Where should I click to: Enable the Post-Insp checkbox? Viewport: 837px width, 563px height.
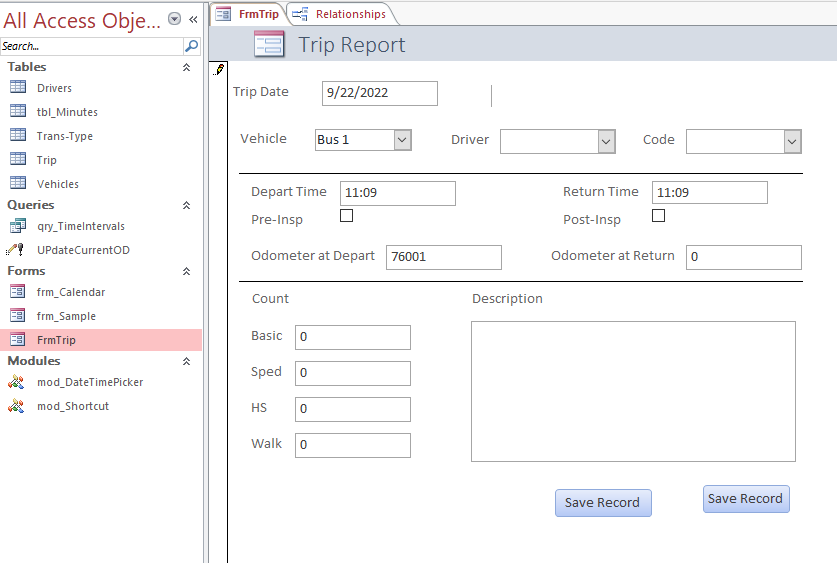pos(659,215)
